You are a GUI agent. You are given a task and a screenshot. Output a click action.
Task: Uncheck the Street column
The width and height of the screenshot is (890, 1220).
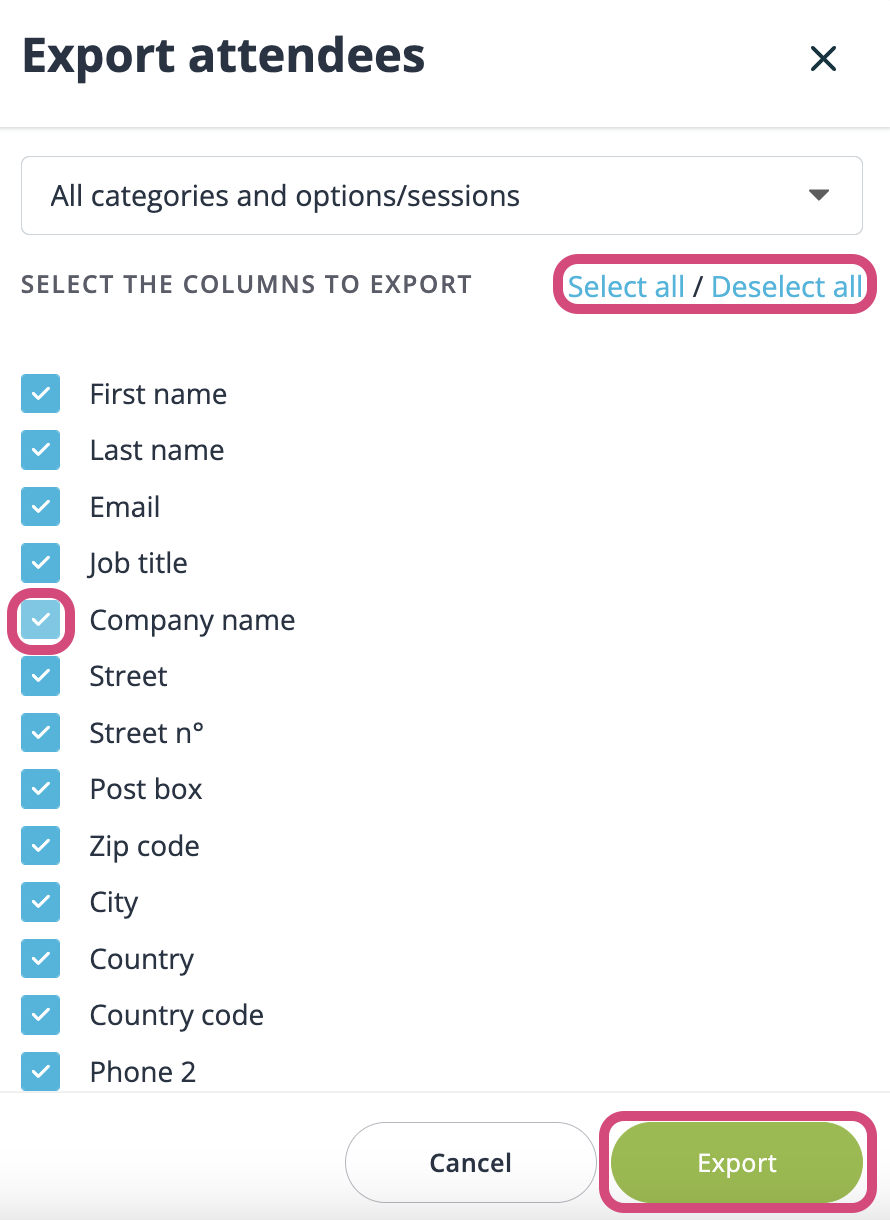(40, 676)
